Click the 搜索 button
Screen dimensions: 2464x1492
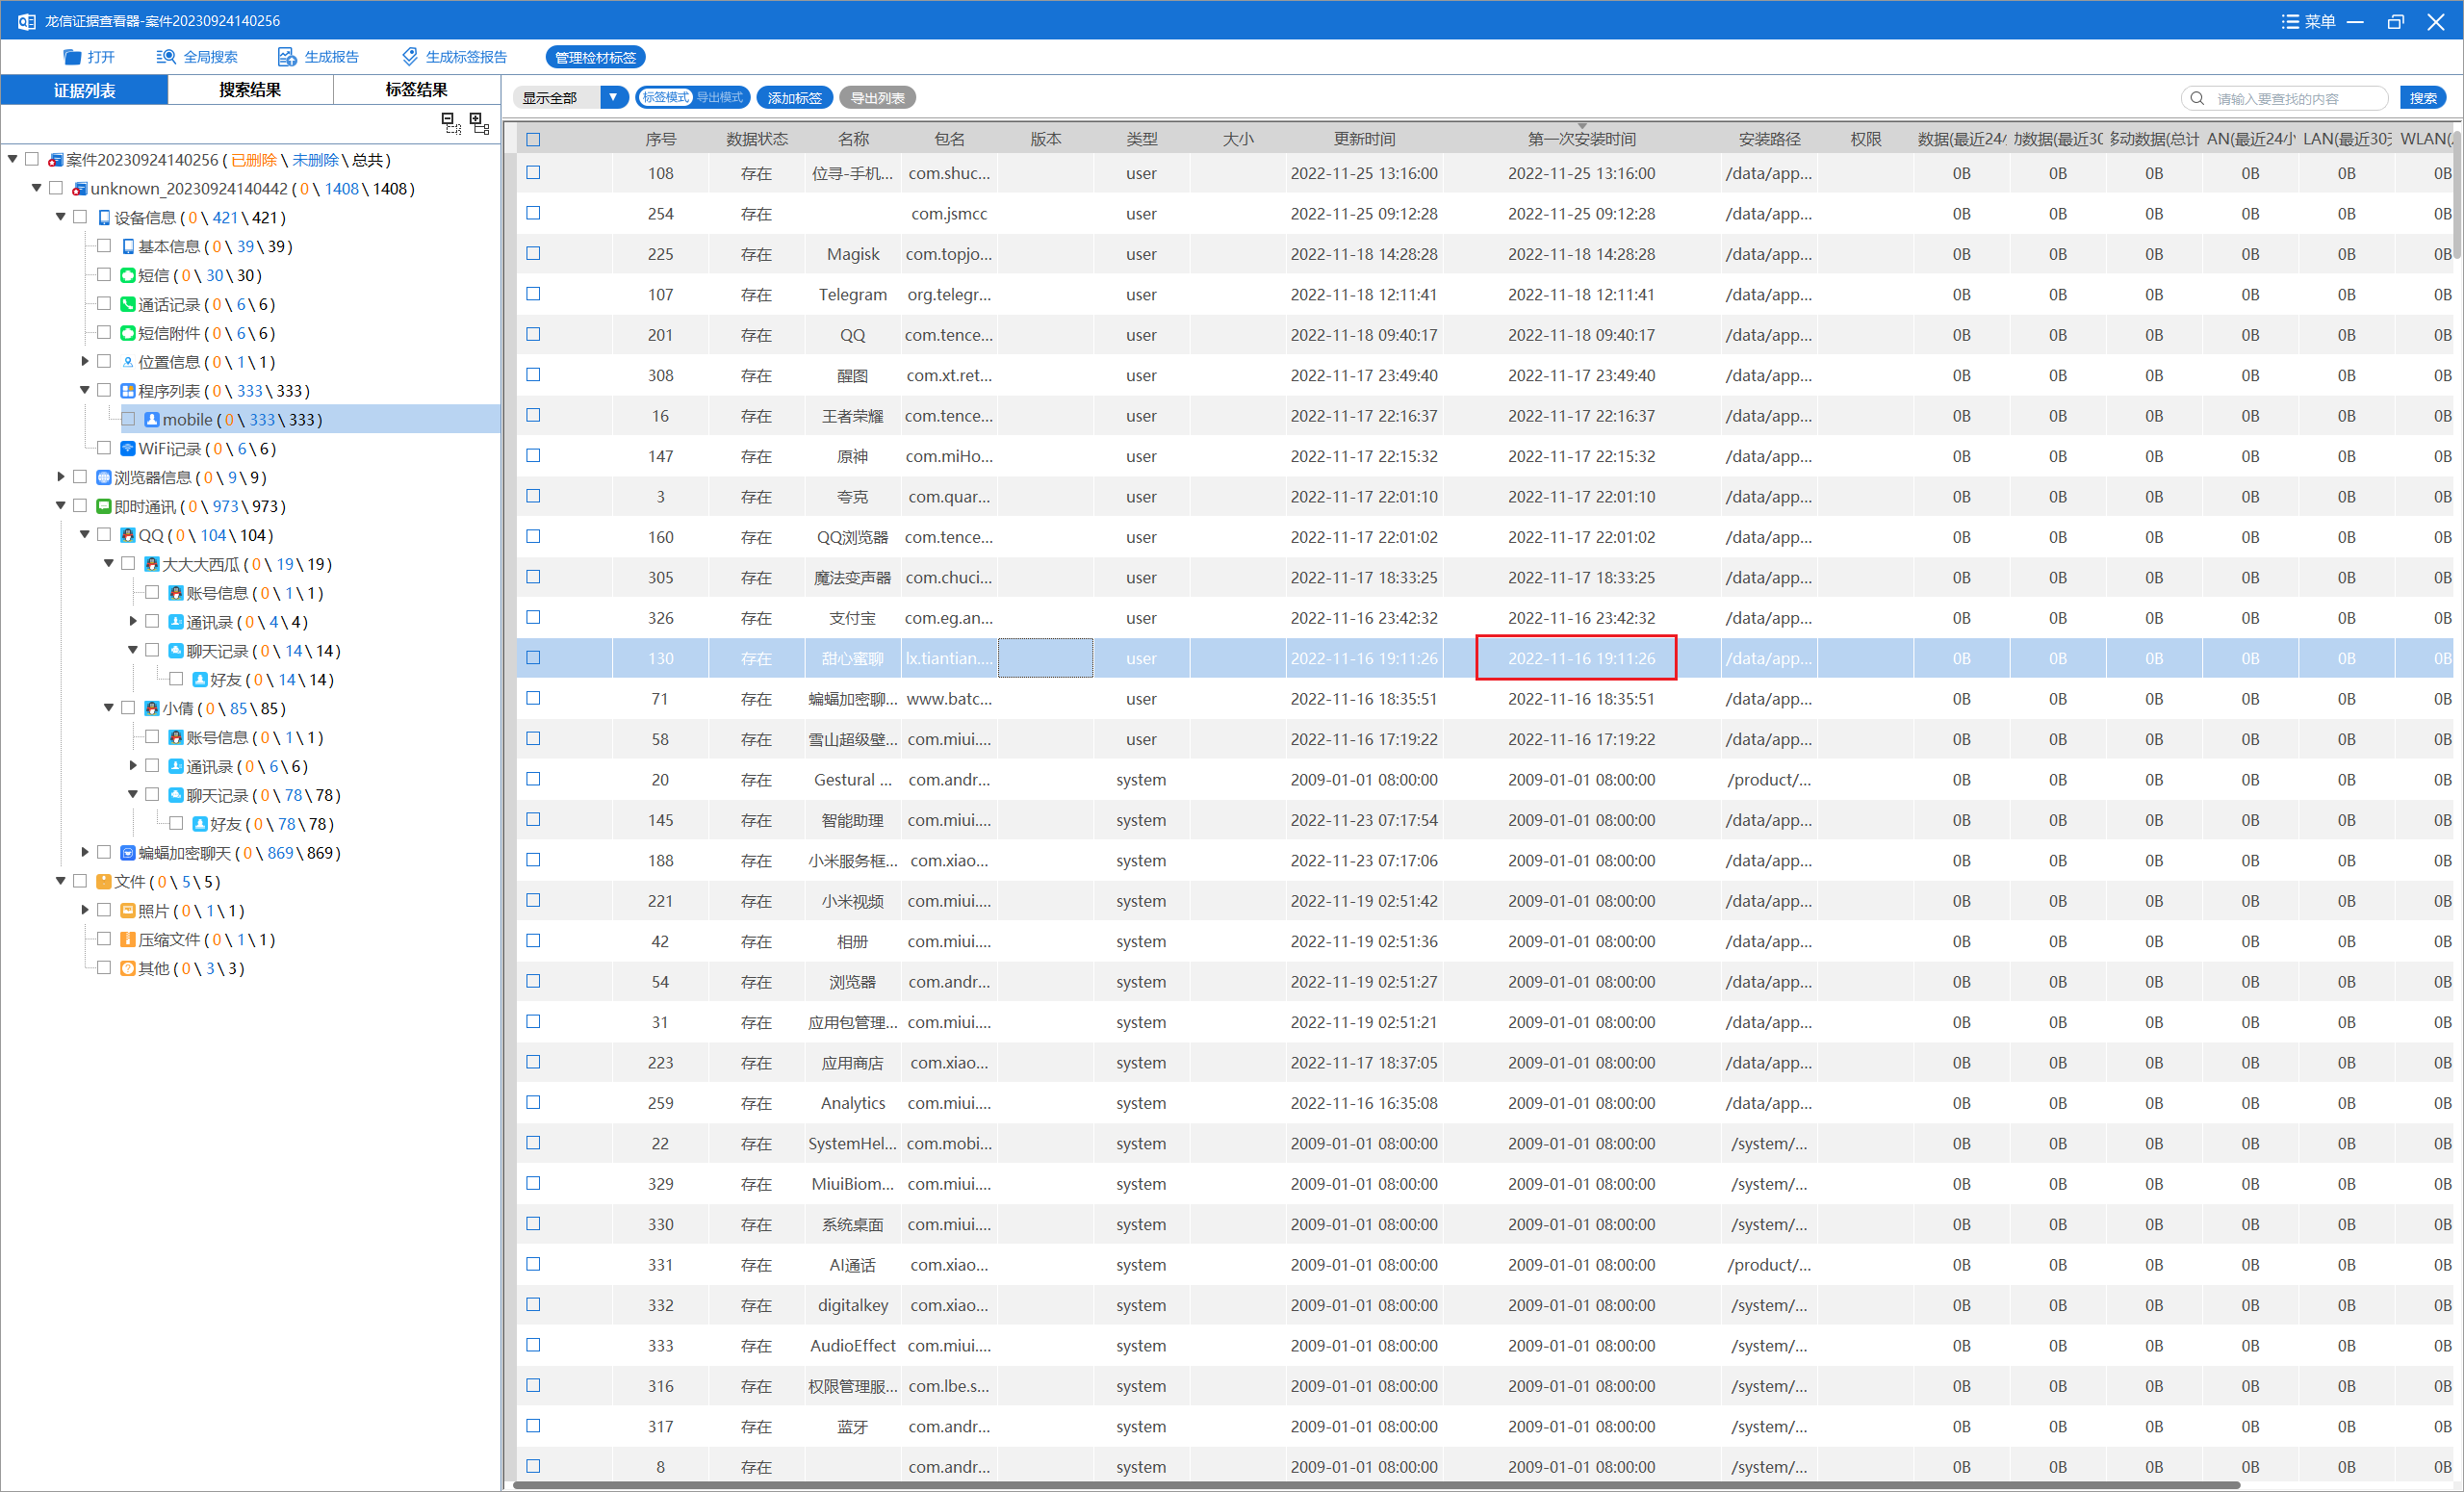[x=2423, y=98]
